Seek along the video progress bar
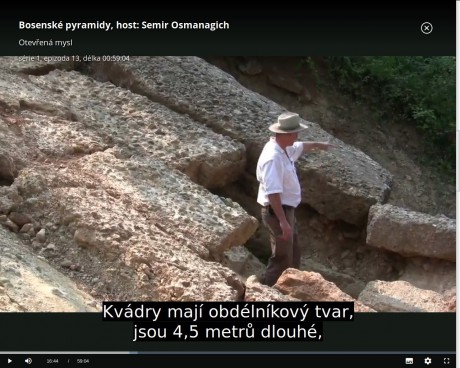The image size is (460, 368). 228,352
